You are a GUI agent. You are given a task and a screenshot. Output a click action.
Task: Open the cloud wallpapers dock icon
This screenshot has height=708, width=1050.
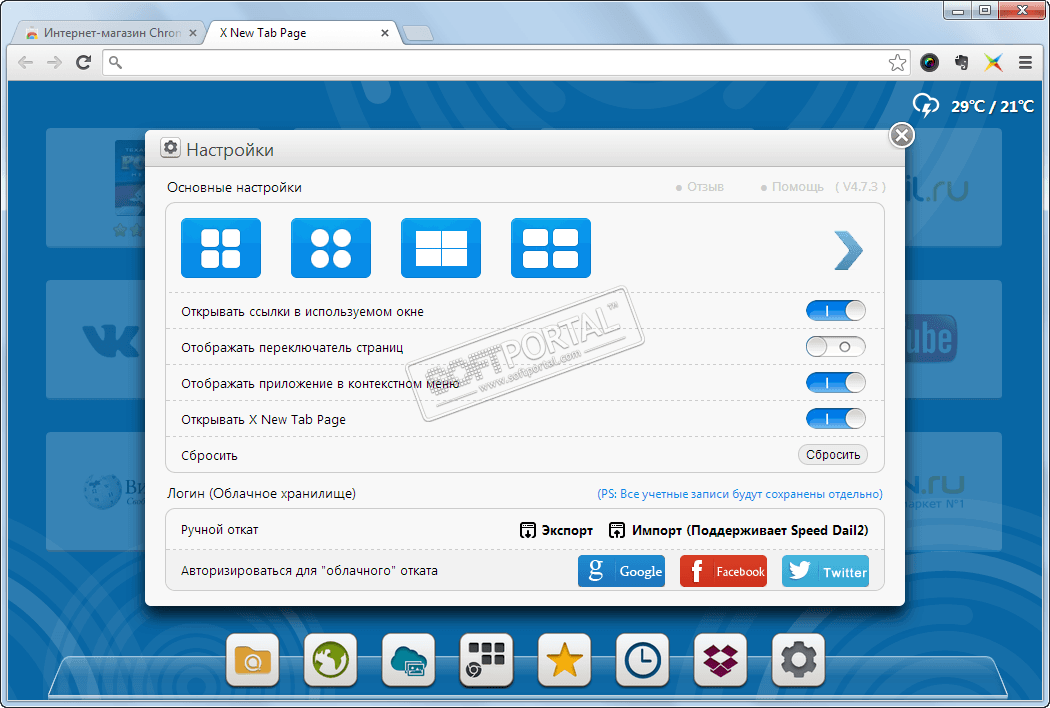tap(408, 660)
